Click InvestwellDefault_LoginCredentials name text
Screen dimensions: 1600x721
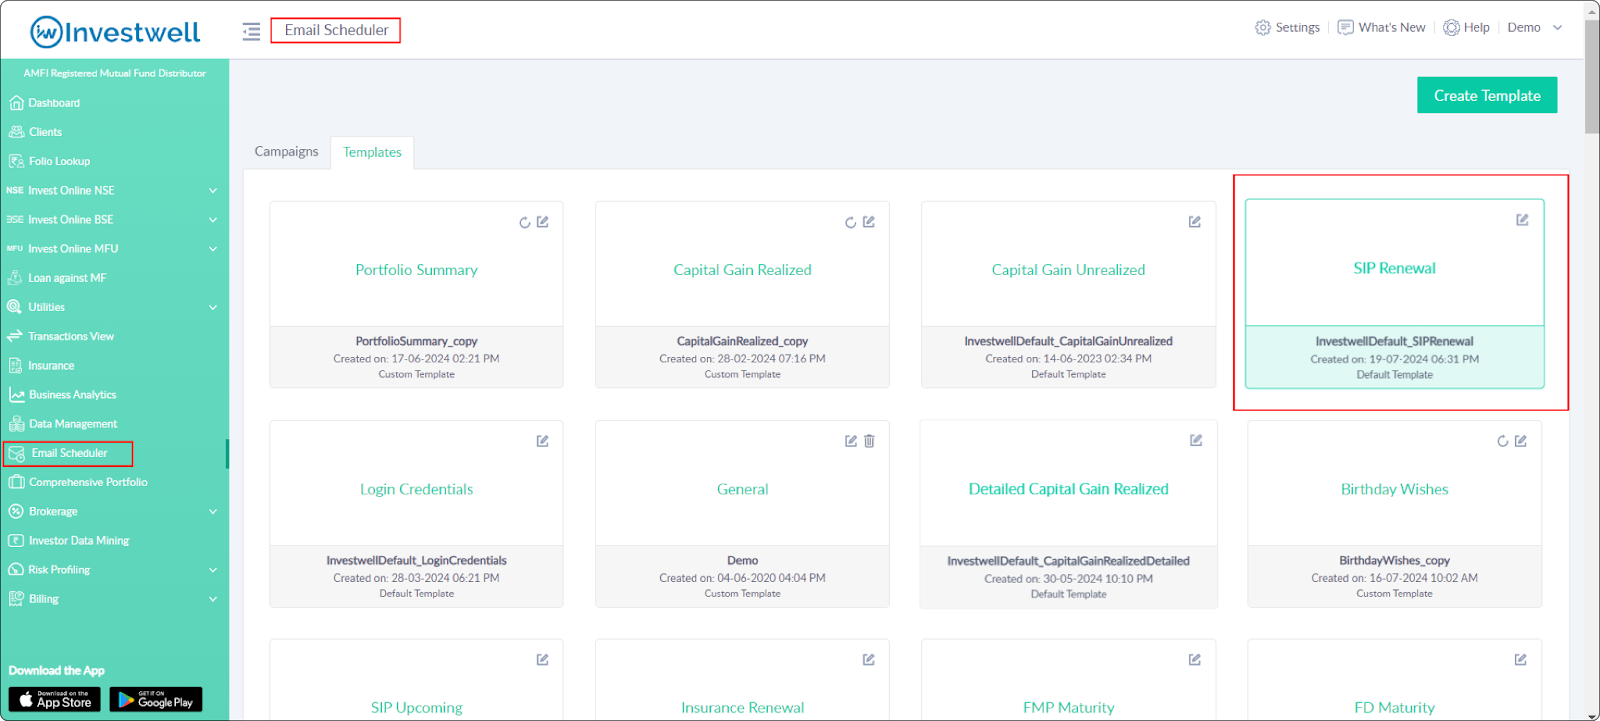416,561
